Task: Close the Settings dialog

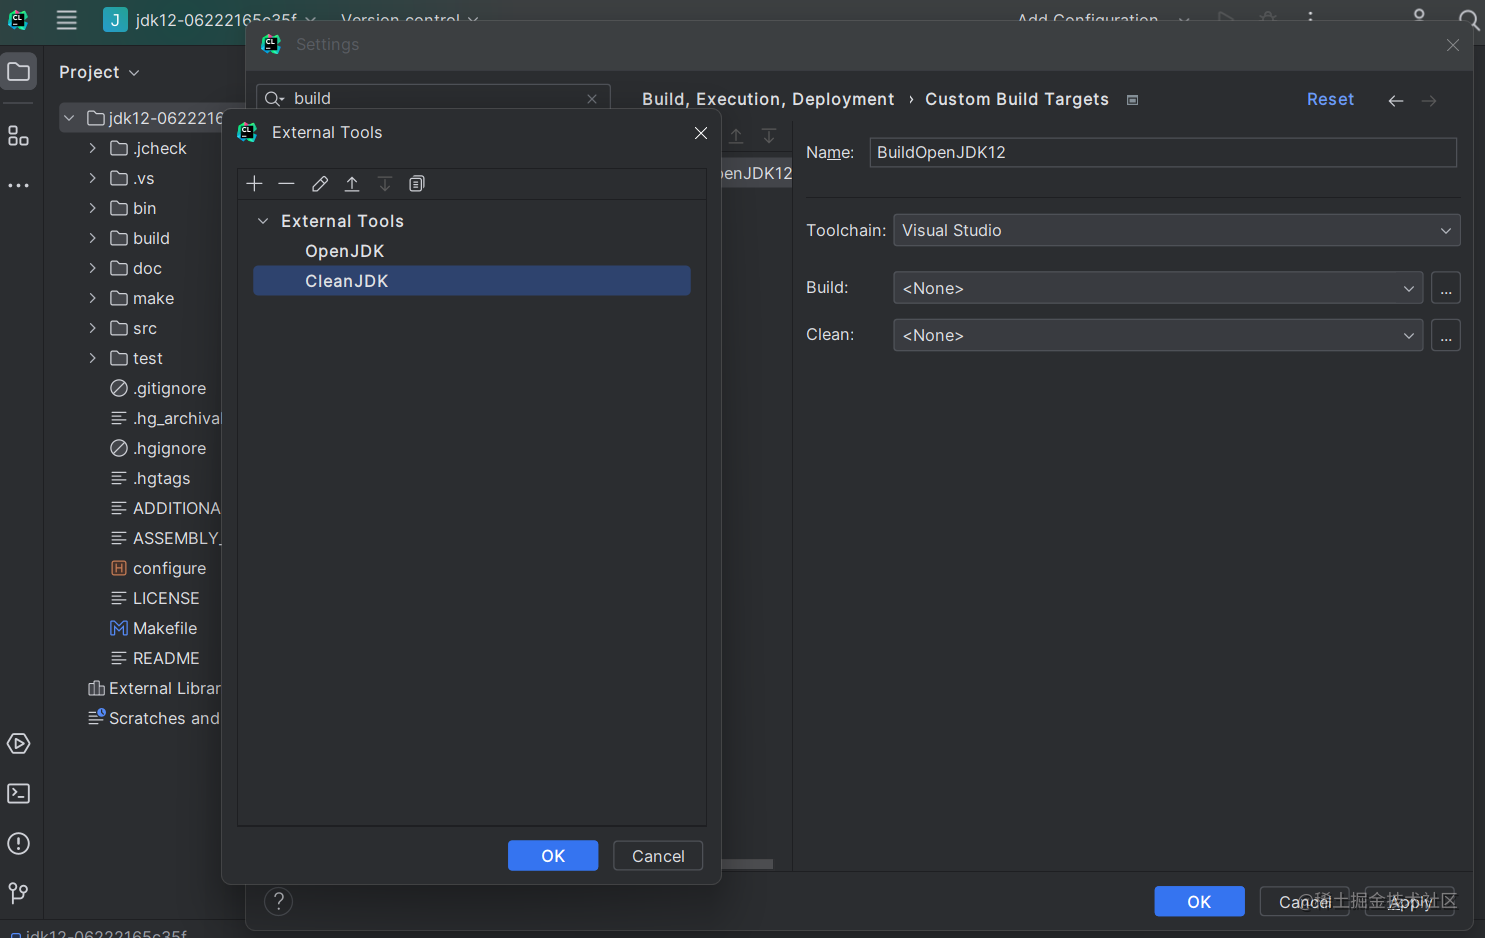Action: pos(1453,45)
